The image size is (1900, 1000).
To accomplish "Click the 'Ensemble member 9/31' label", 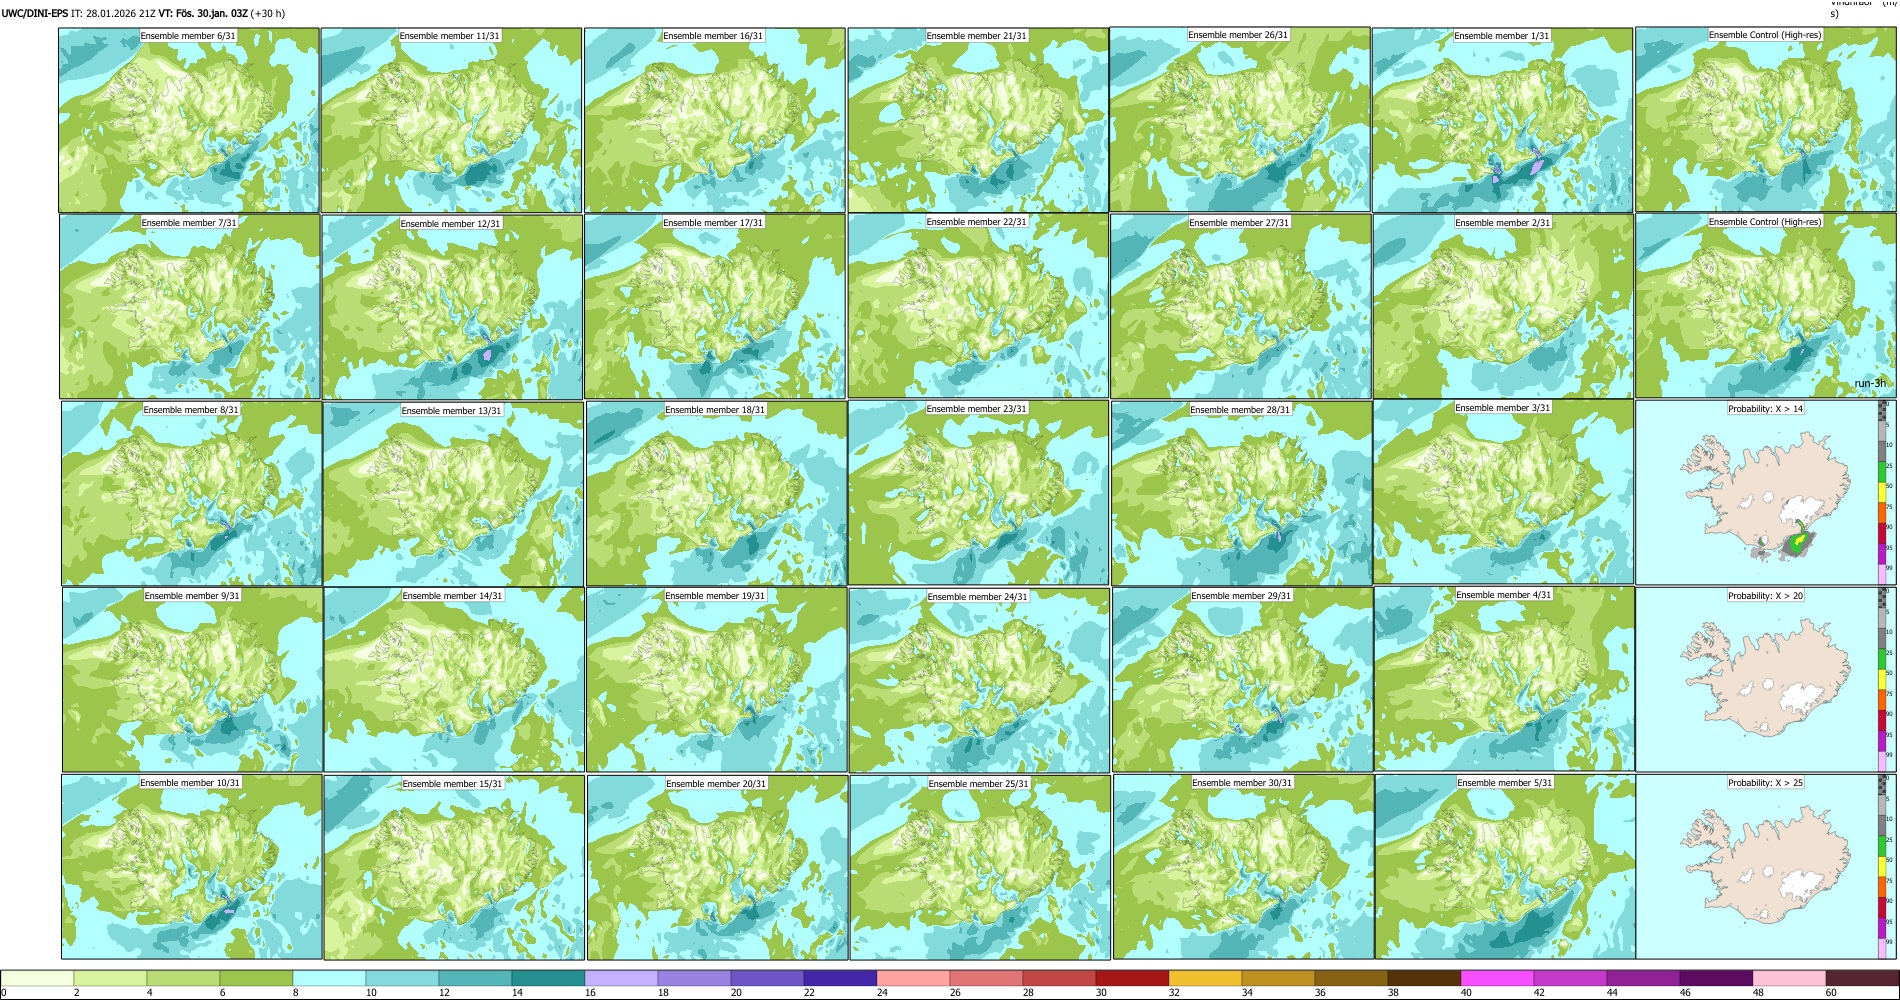I will coord(192,596).
